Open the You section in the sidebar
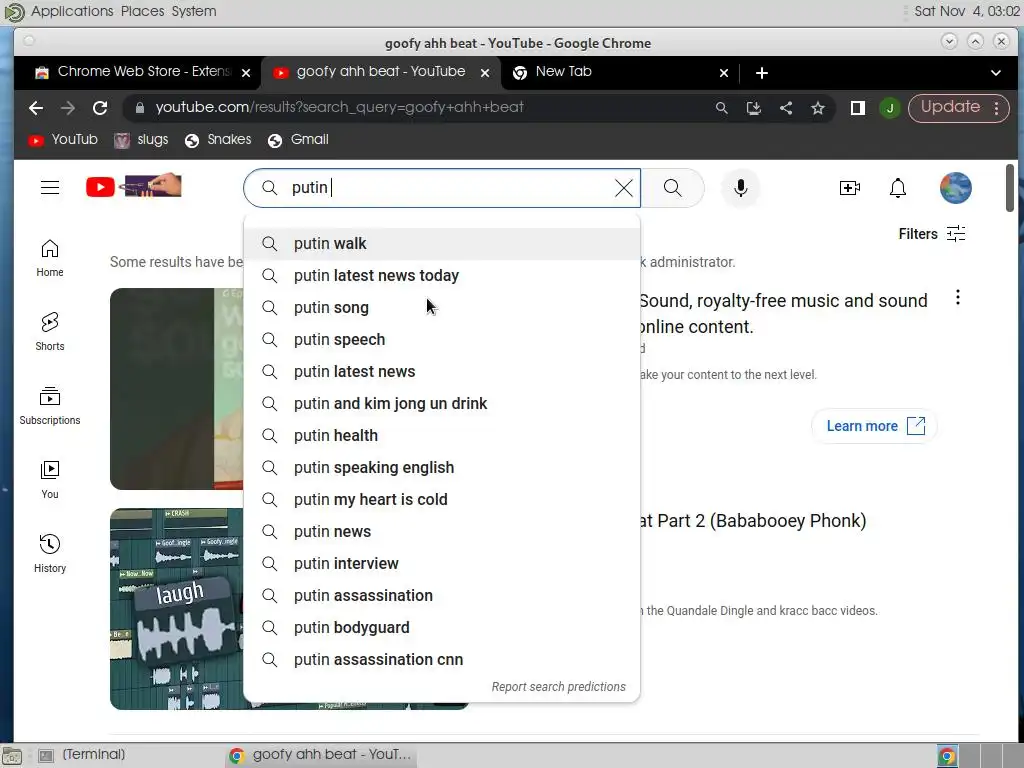This screenshot has width=1024, height=768. (50, 480)
